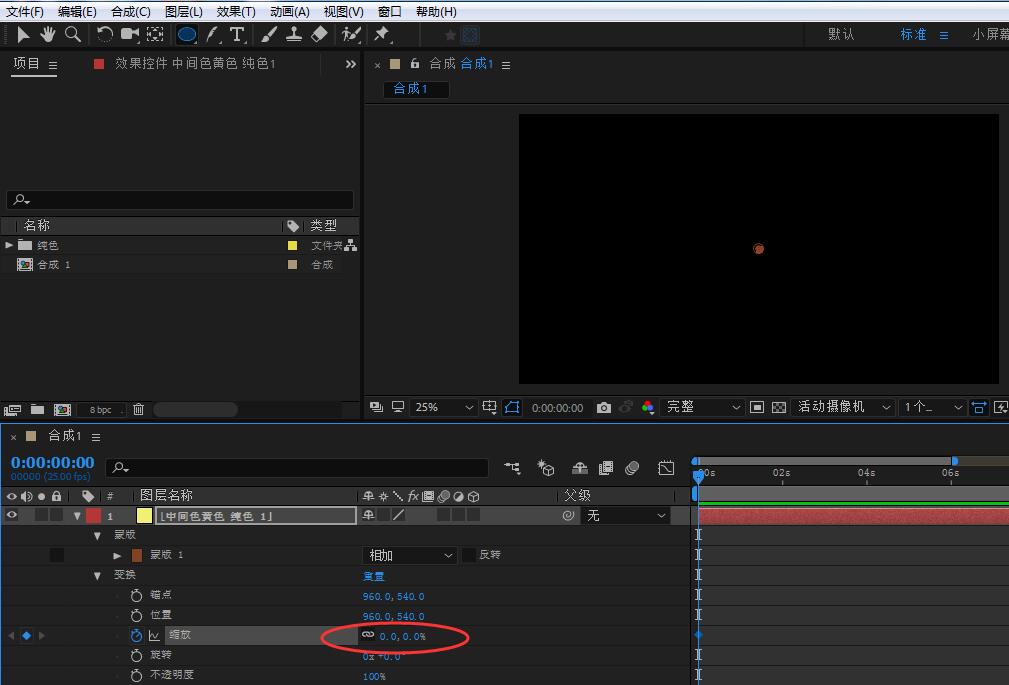Open the 效果(T) menu
This screenshot has width=1009, height=685.
pyautogui.click(x=235, y=11)
